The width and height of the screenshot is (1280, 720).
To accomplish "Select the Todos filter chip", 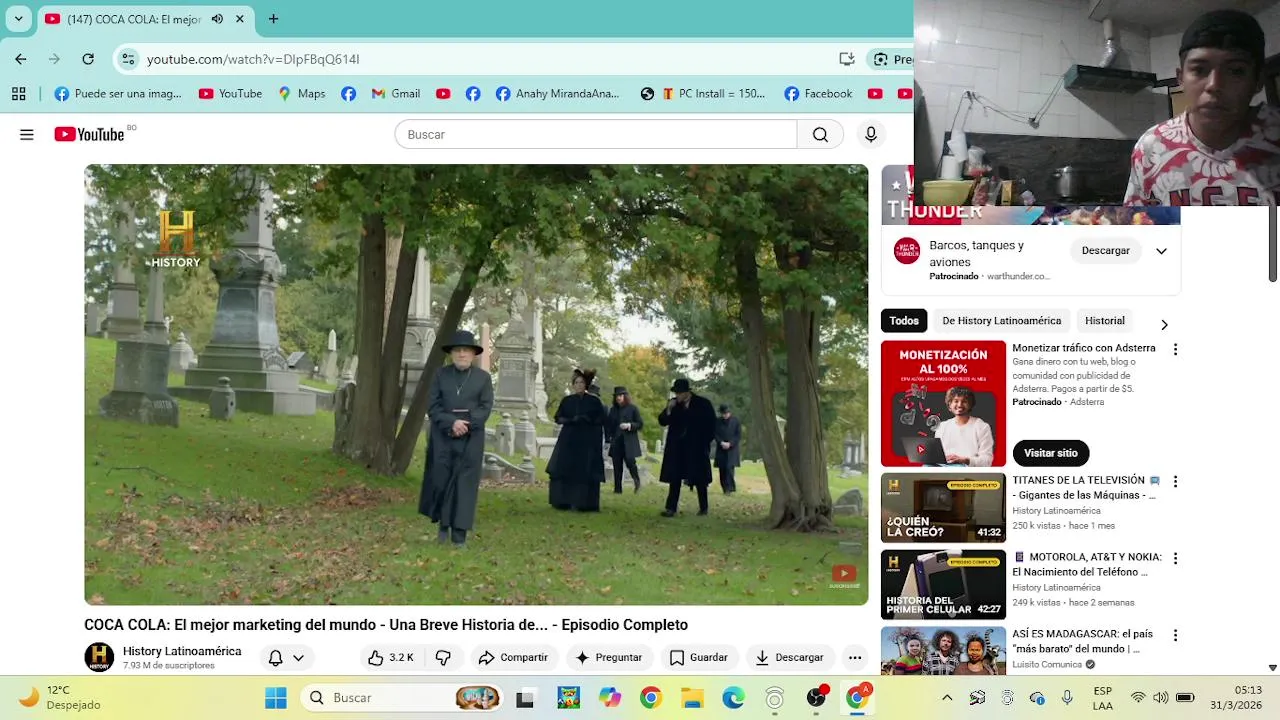I will [x=904, y=321].
